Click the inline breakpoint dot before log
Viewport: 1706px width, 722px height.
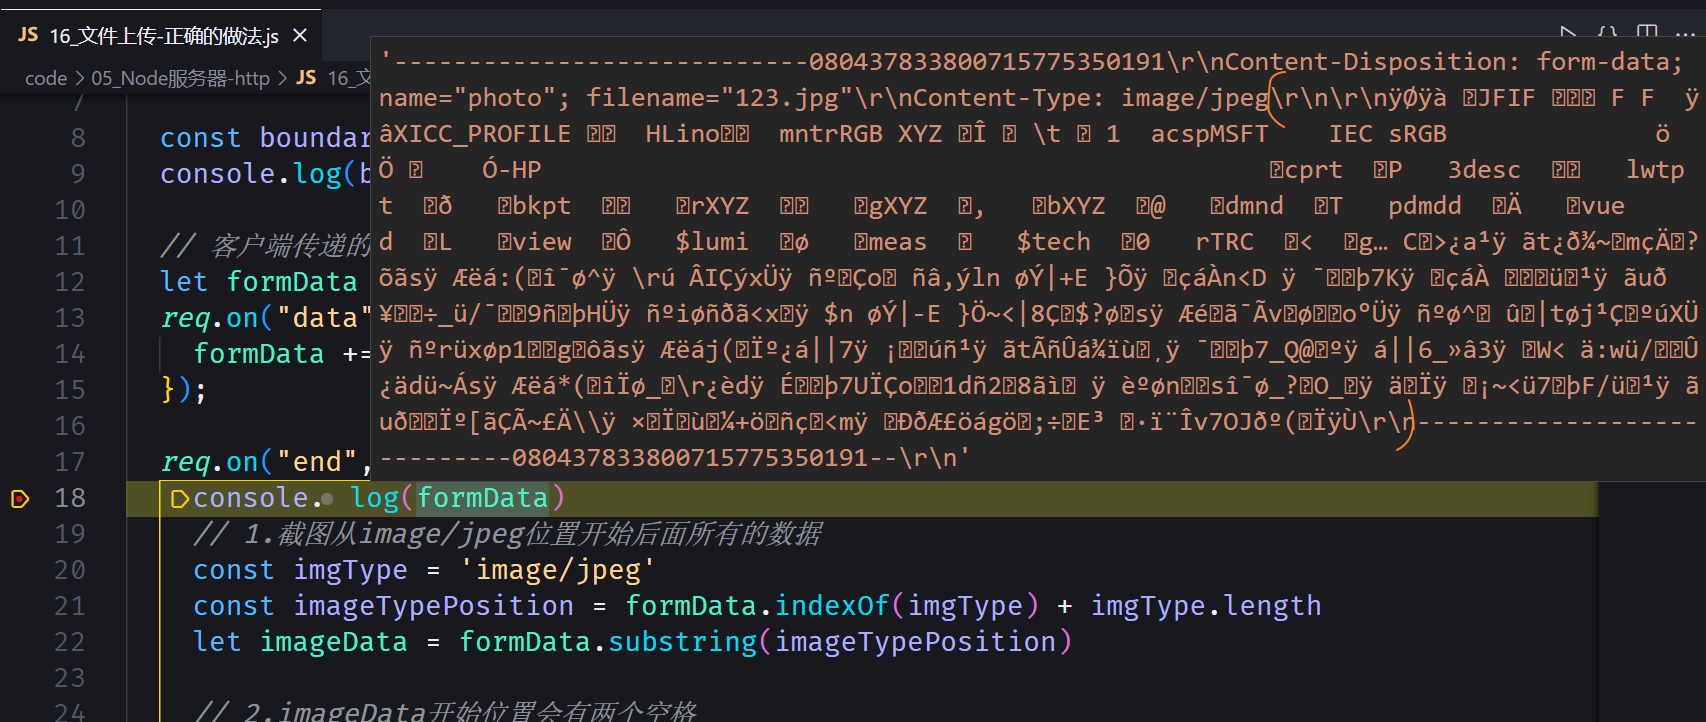[x=327, y=498]
